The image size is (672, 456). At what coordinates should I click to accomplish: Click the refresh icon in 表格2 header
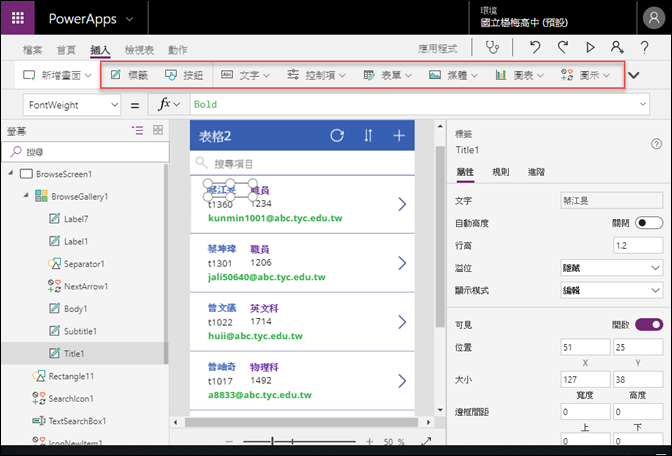337,135
